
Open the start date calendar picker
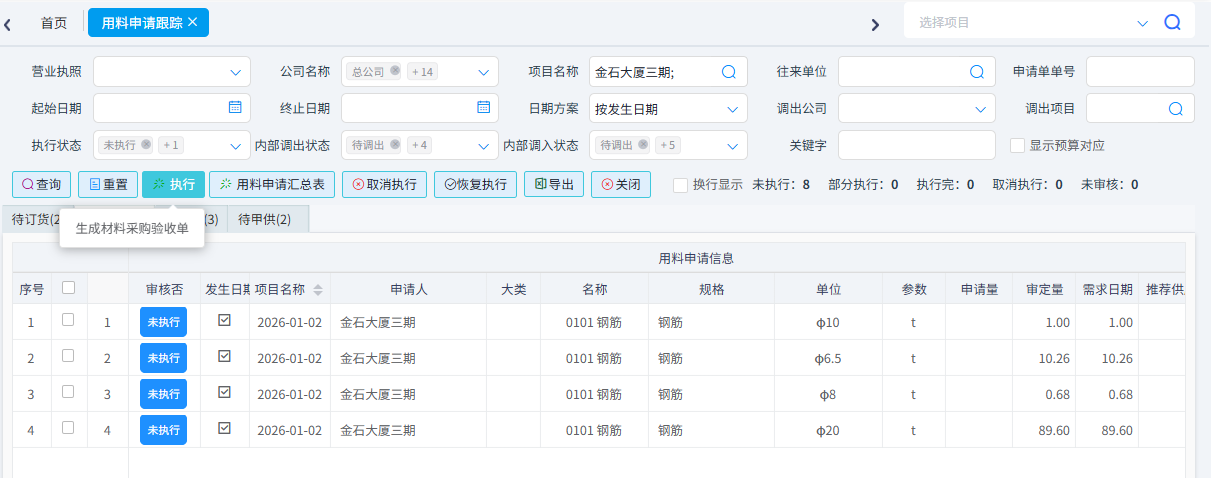[x=235, y=108]
